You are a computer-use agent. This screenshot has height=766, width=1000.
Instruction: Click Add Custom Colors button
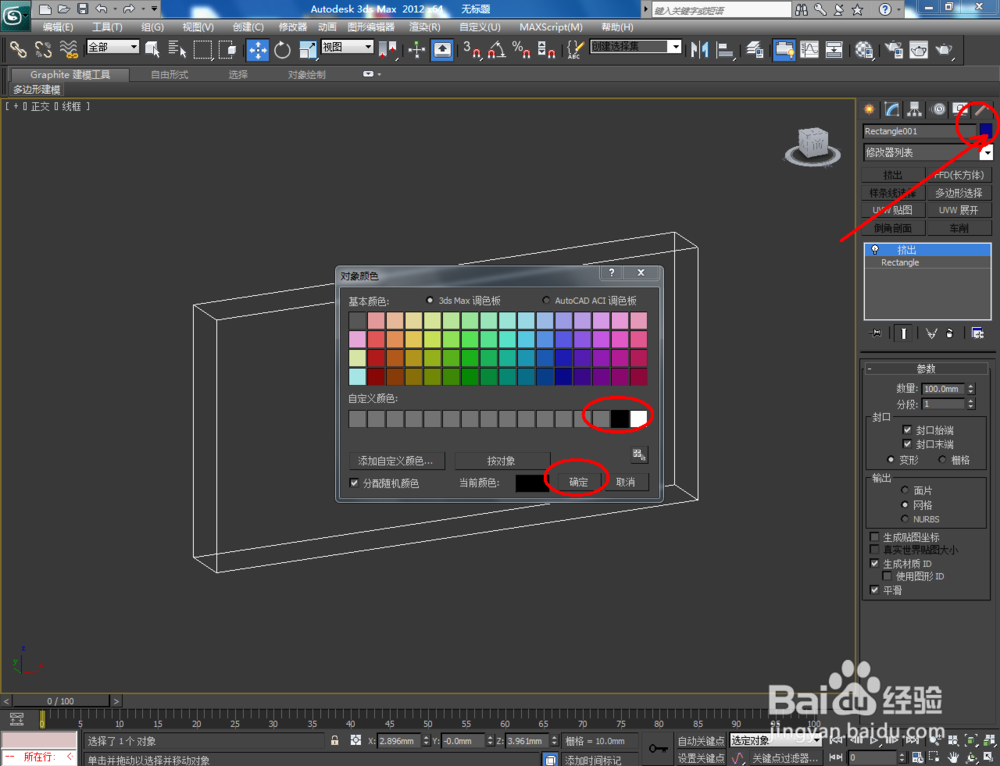tap(395, 460)
